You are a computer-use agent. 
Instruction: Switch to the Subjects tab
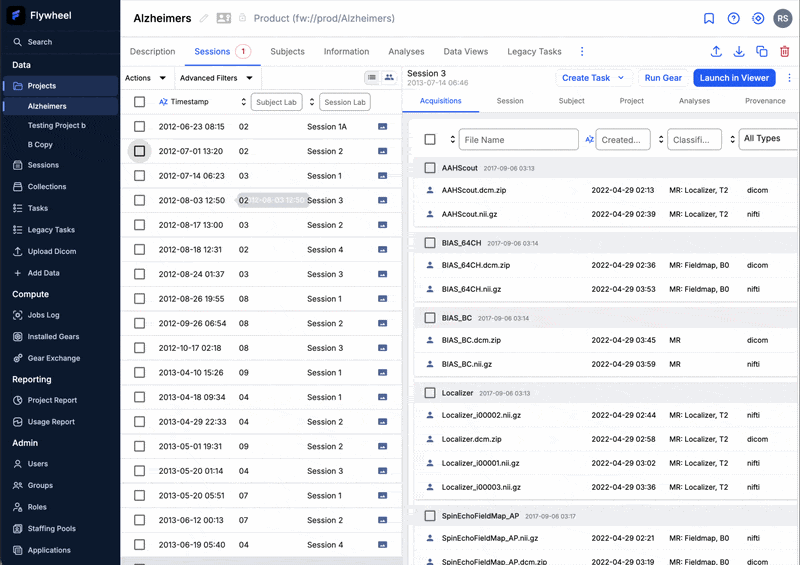click(x=287, y=52)
